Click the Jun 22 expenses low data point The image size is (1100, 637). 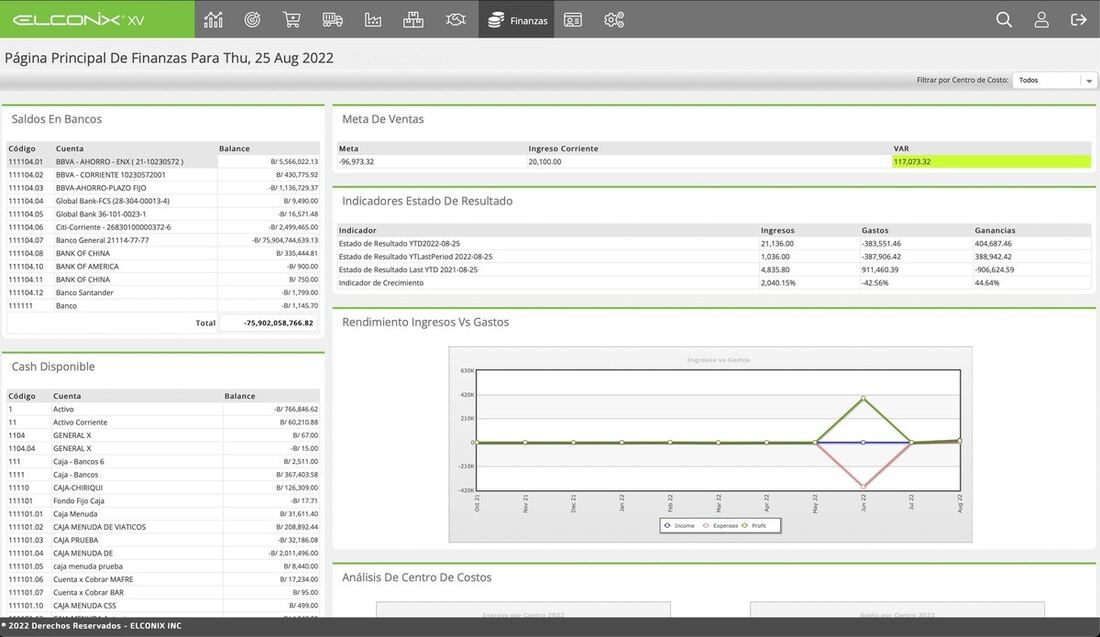click(x=863, y=485)
